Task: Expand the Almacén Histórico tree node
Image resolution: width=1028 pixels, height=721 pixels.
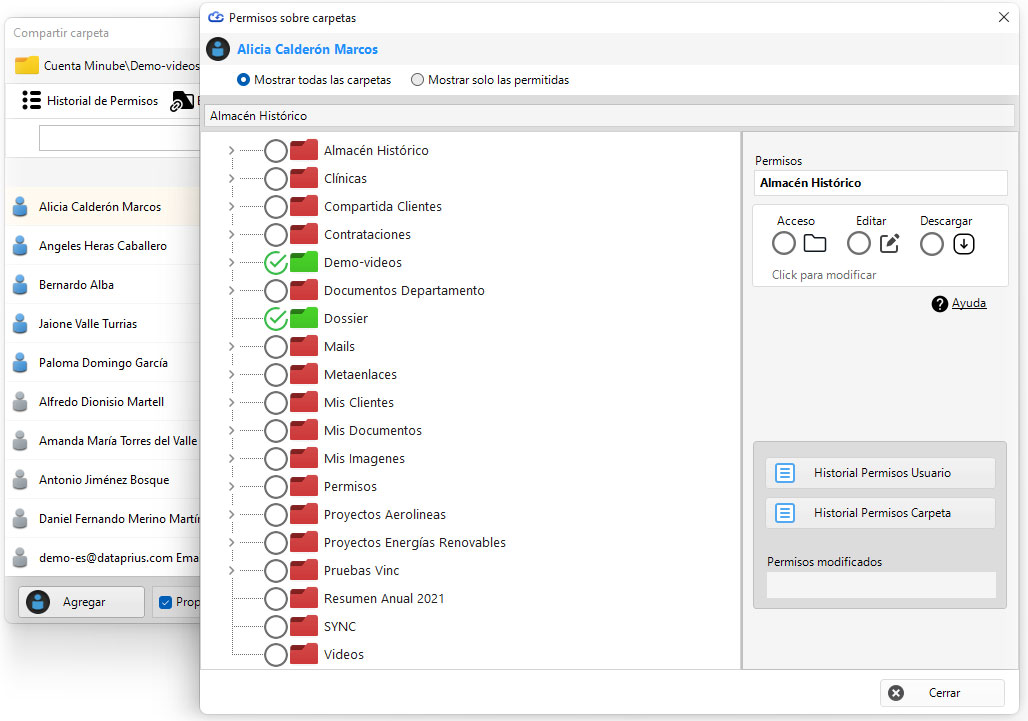Action: click(231, 151)
